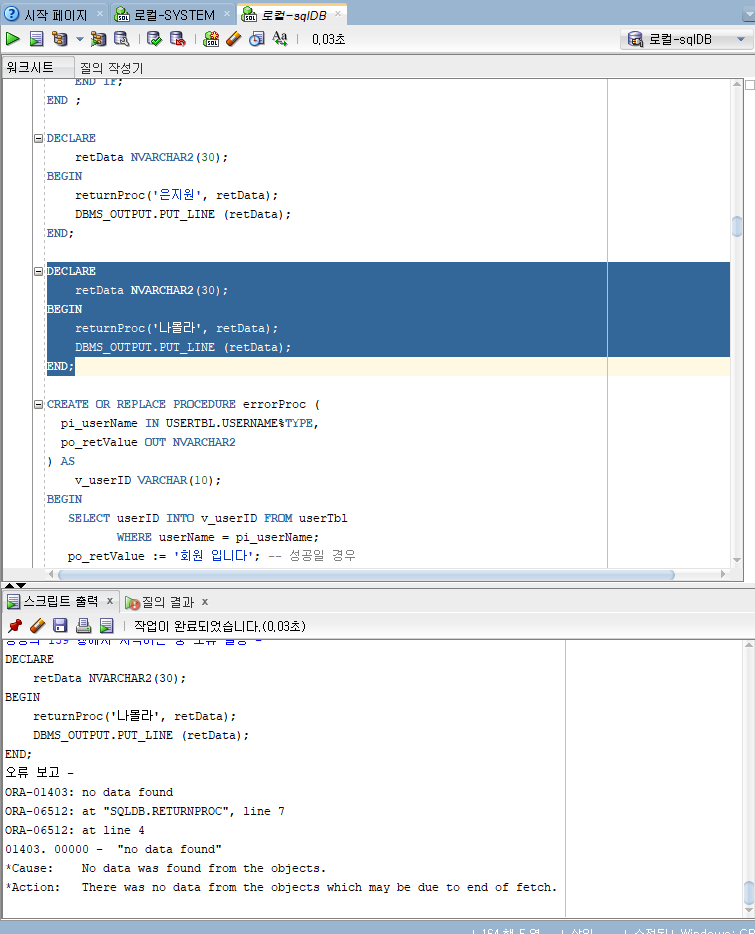Click the 오류 보고 - text
Image resolution: width=755 pixels, height=934 pixels.
click(39, 773)
